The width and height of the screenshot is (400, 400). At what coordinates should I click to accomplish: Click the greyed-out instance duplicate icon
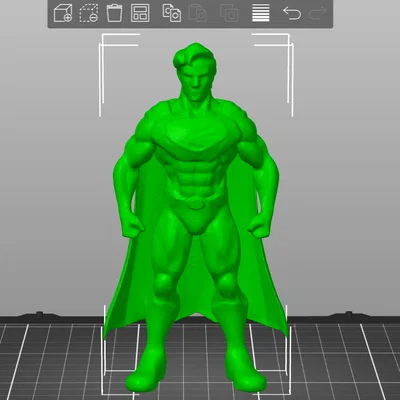229,13
